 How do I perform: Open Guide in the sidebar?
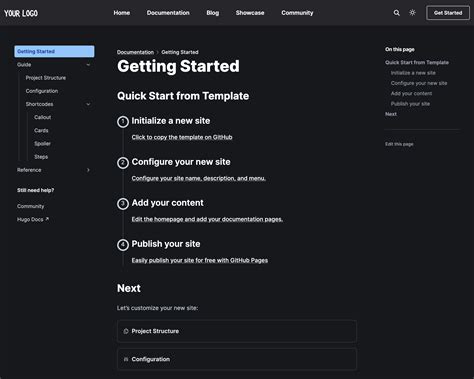[24, 65]
